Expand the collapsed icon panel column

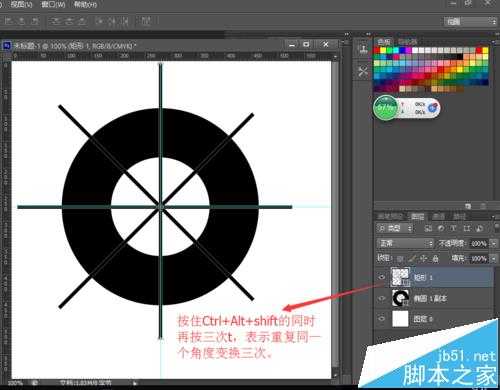(x=368, y=34)
